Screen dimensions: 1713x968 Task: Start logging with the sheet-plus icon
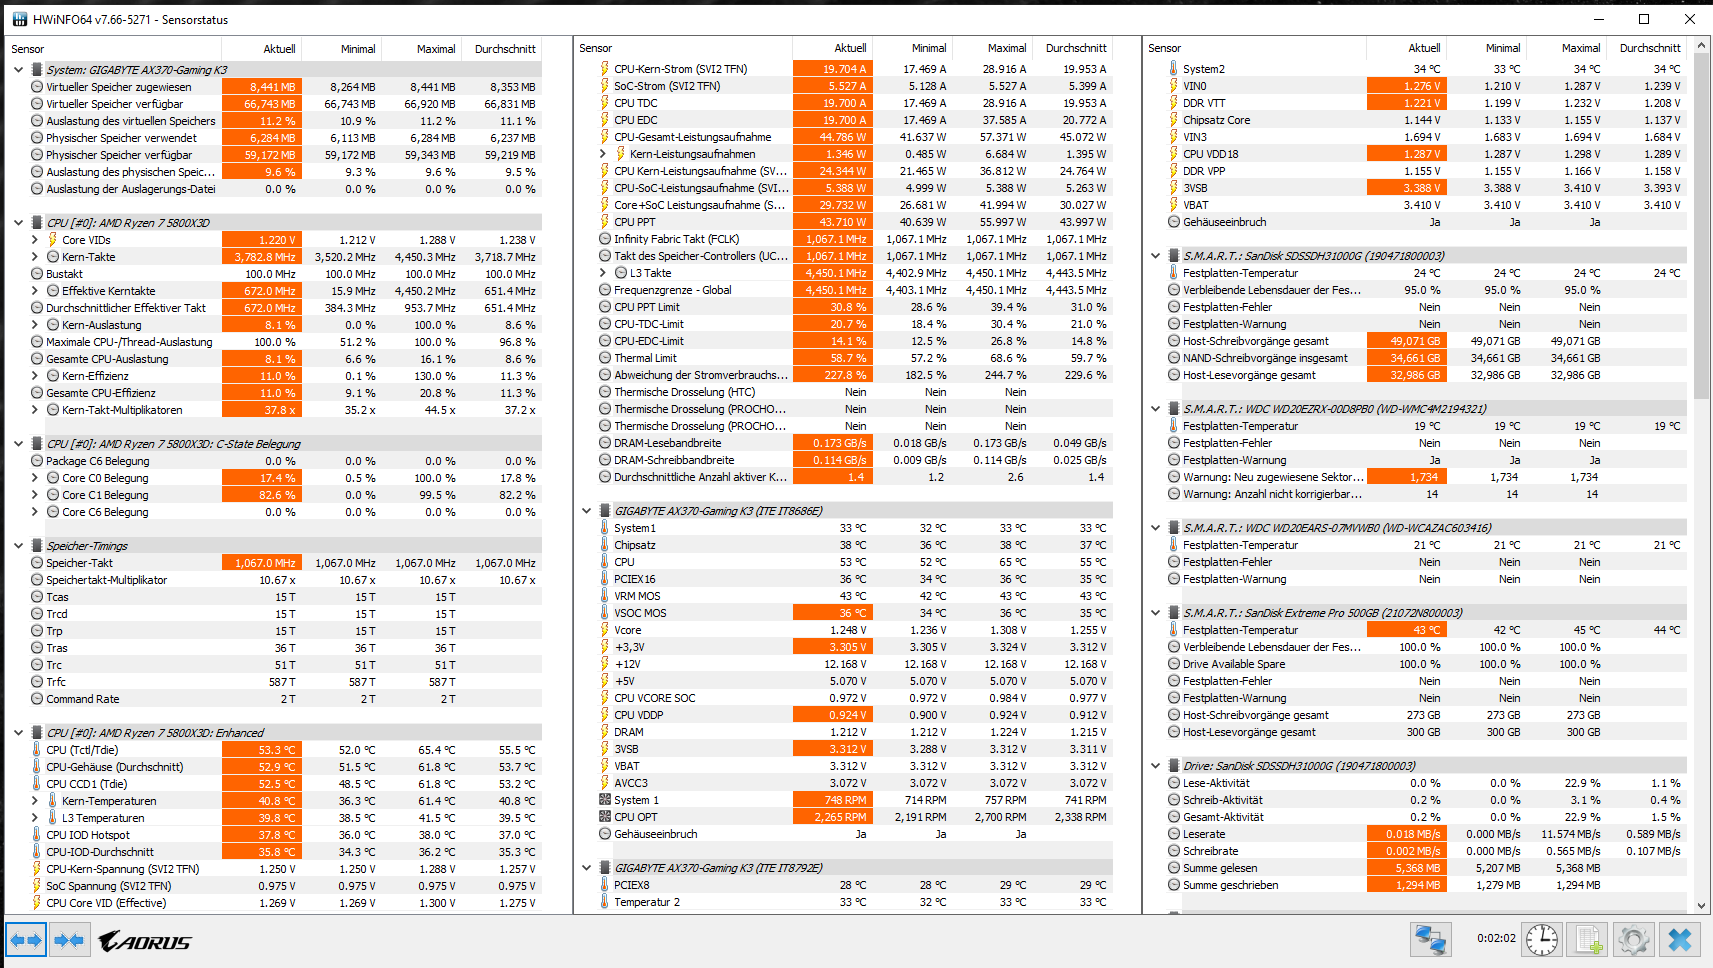tap(1588, 940)
